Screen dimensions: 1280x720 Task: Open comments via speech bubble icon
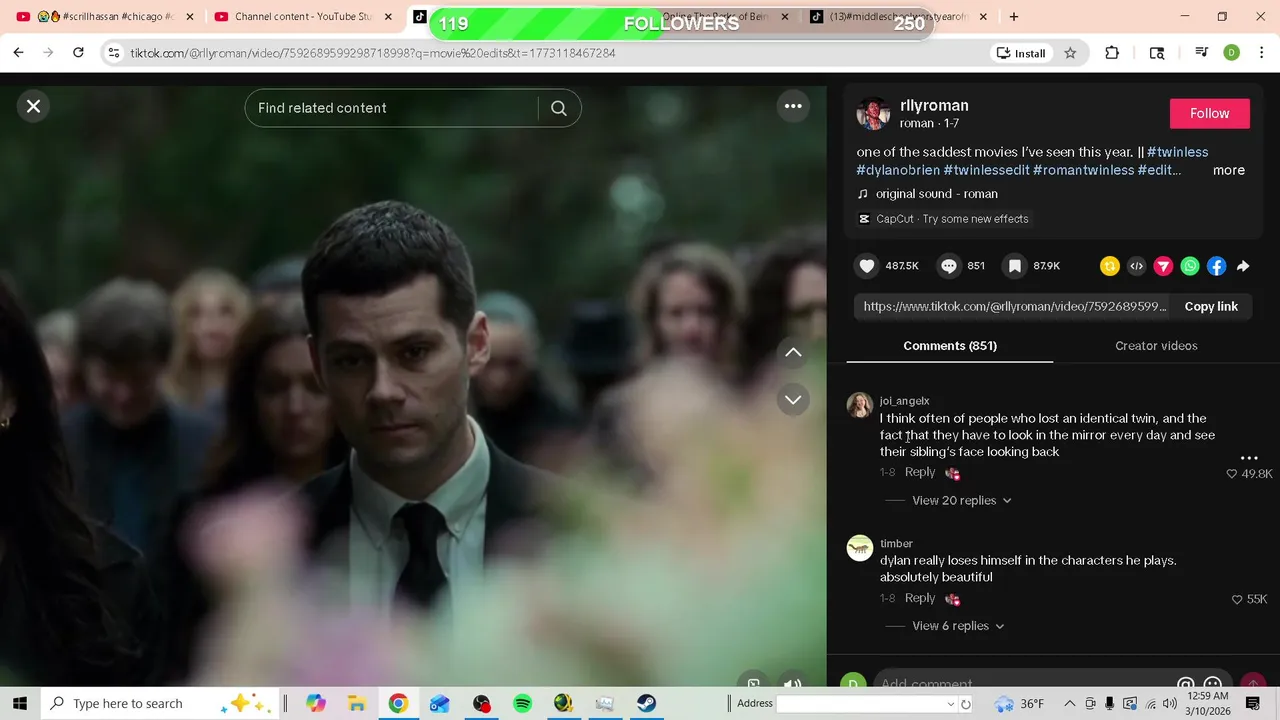(949, 266)
